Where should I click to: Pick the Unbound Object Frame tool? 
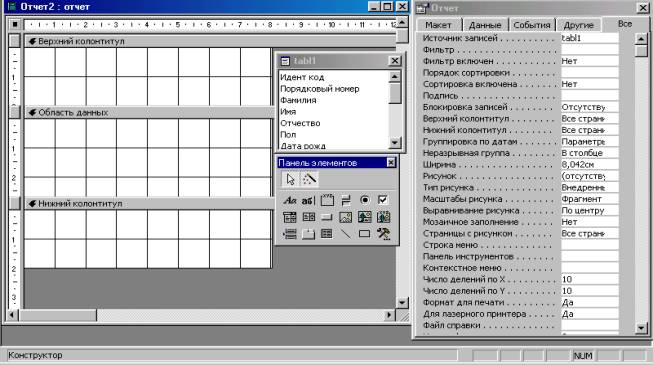[364, 217]
